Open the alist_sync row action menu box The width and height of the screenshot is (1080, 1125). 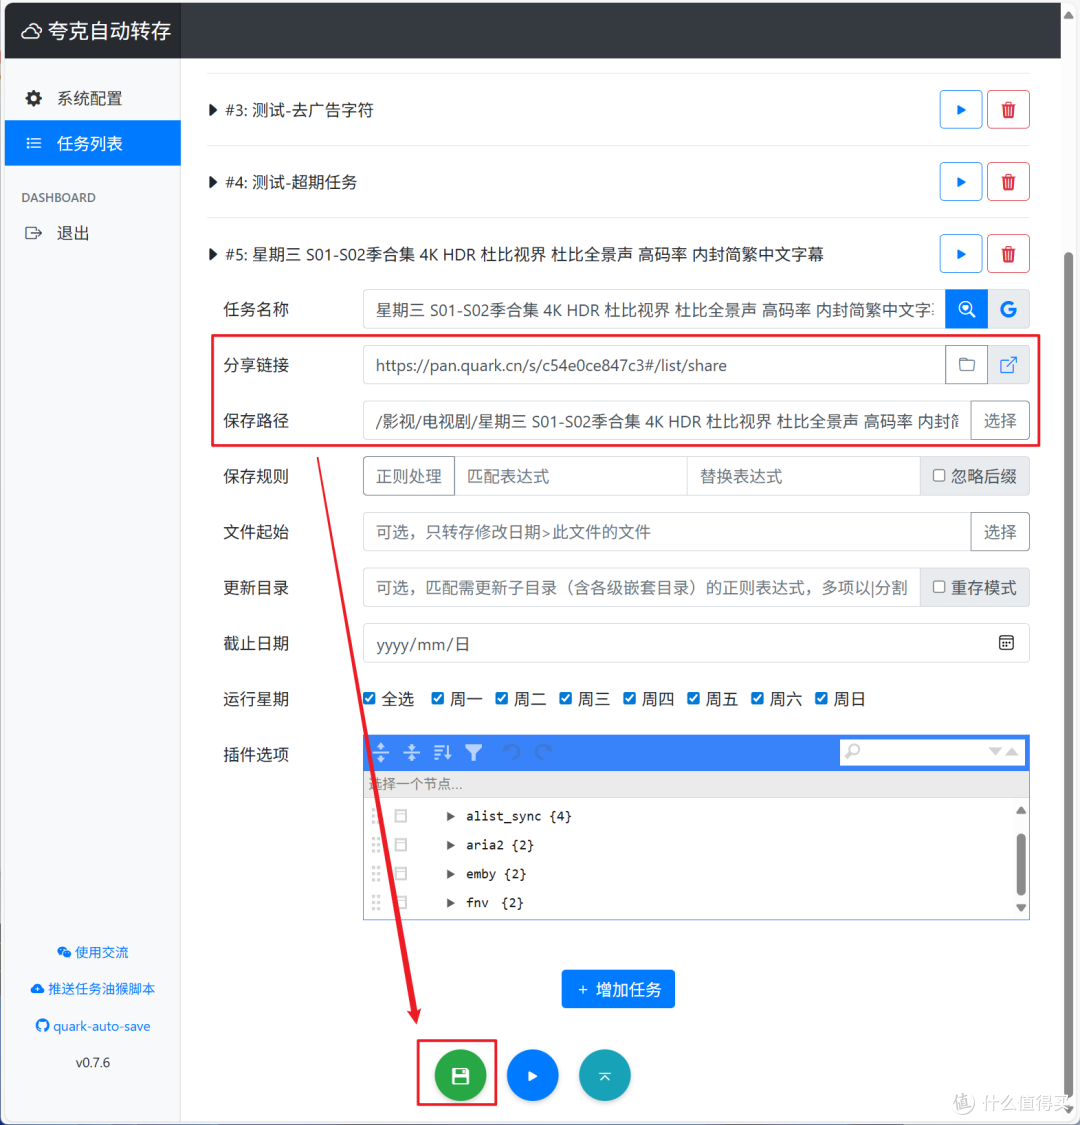pyautogui.click(x=401, y=816)
